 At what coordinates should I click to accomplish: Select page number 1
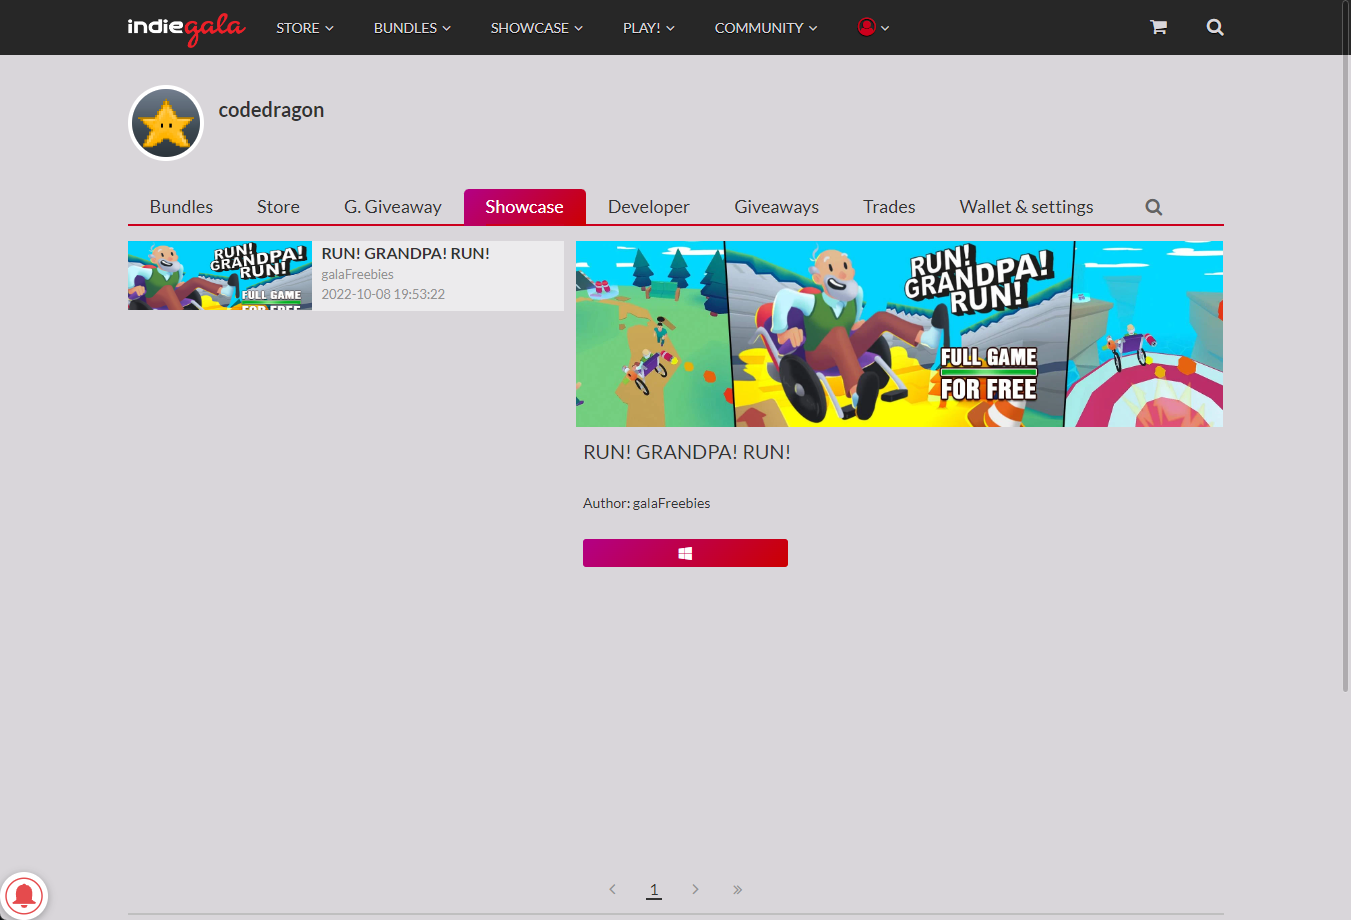[654, 889]
